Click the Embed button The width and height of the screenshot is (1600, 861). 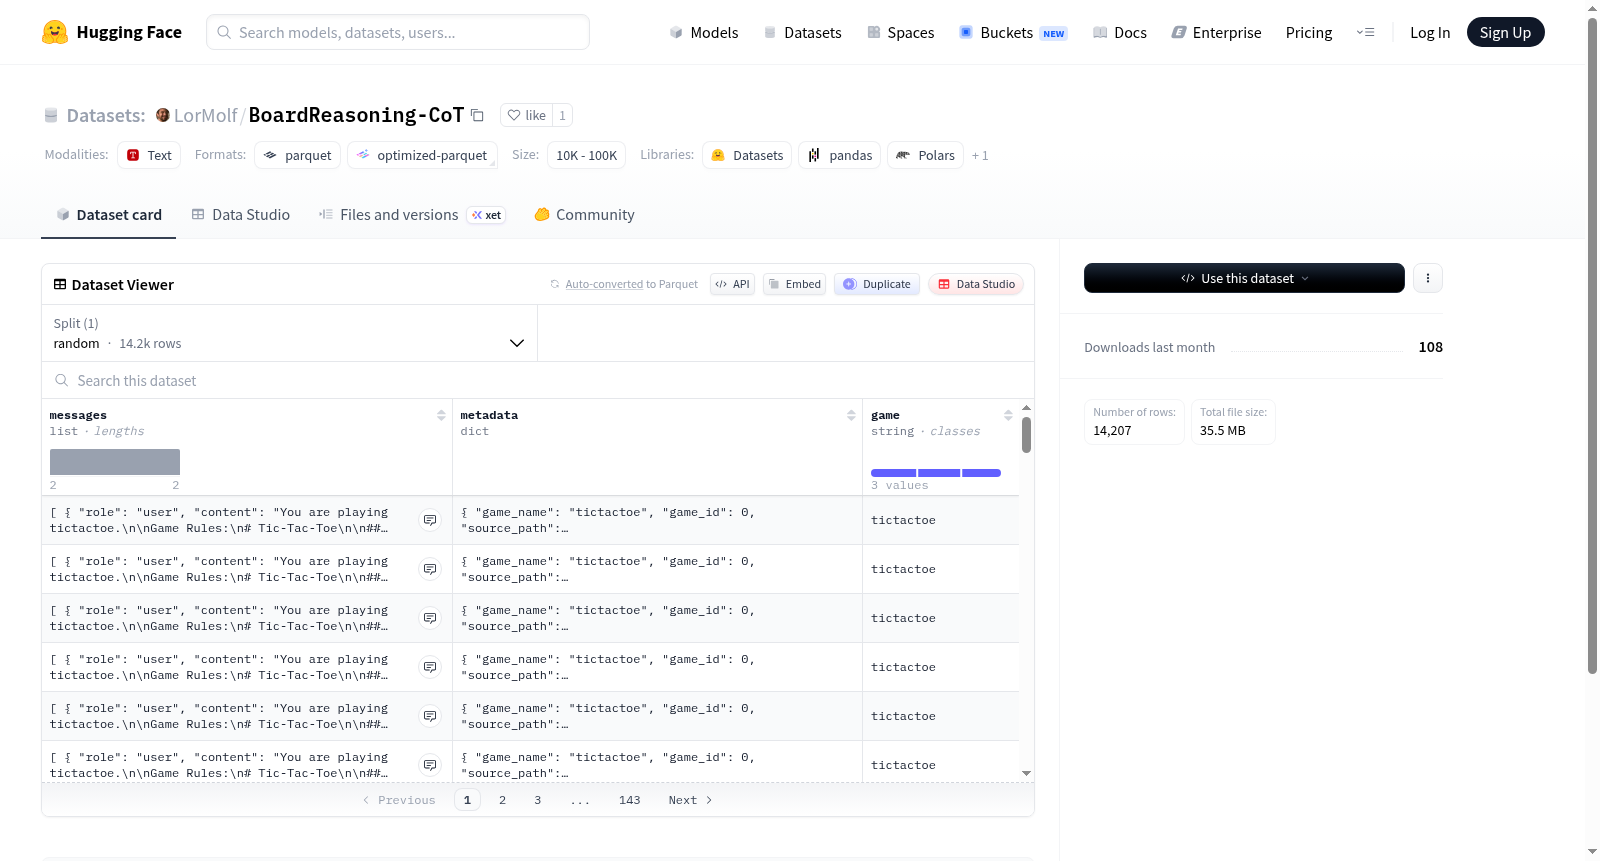794,284
